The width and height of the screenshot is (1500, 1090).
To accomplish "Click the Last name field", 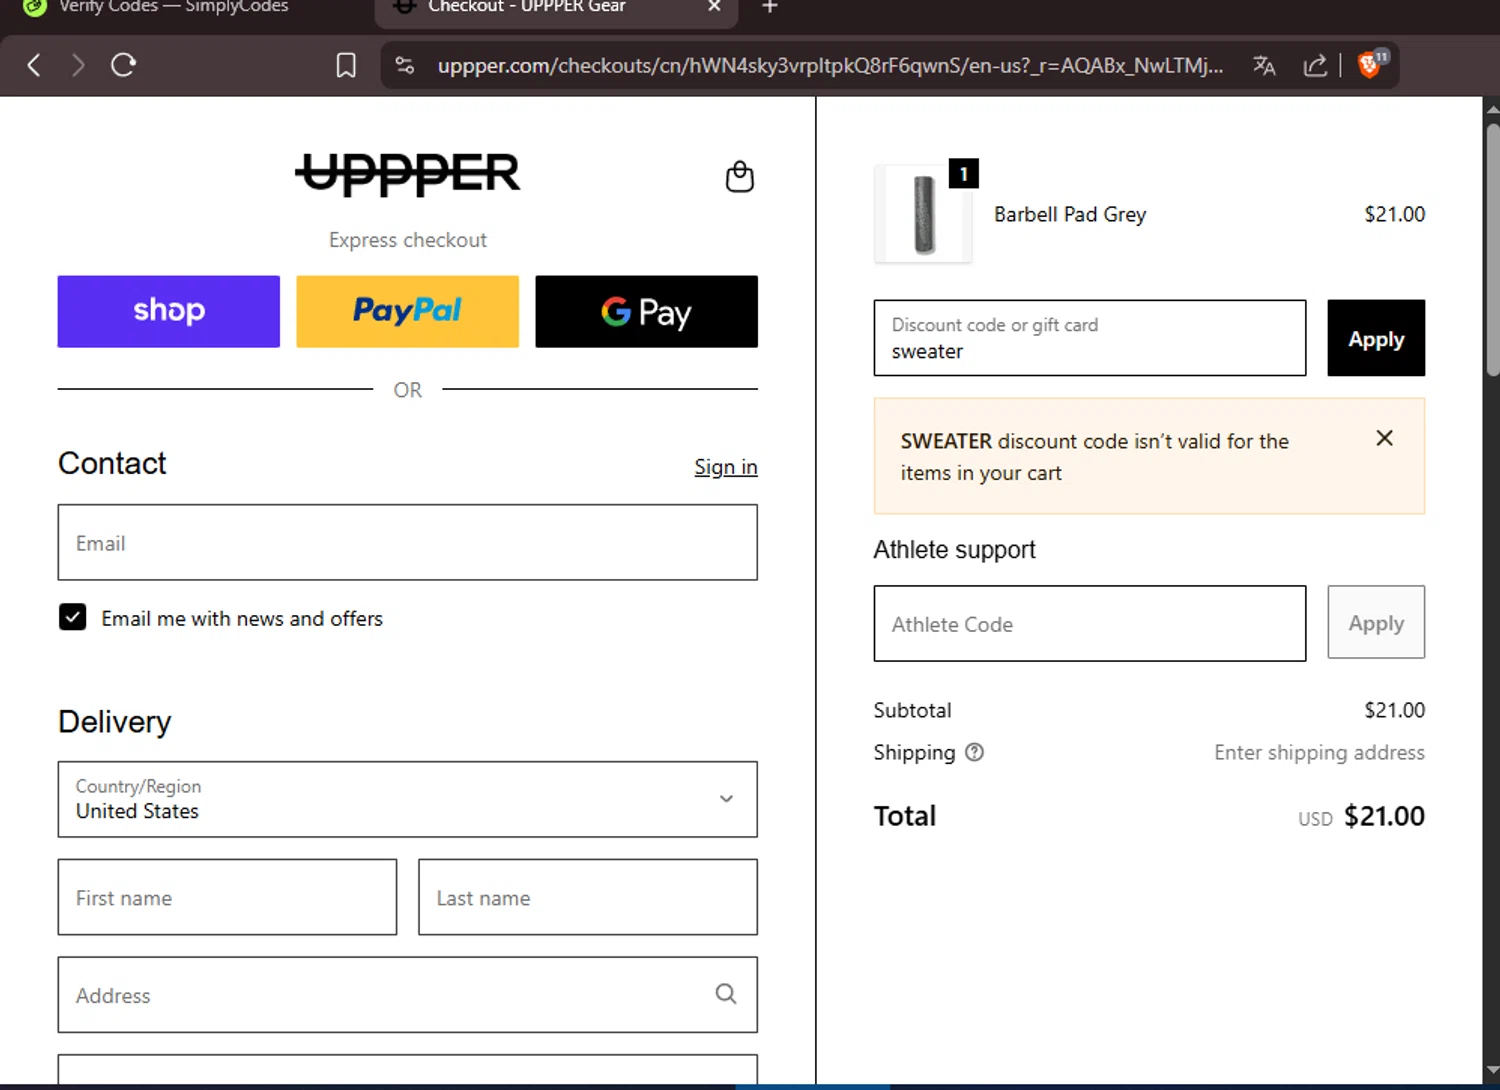I will [588, 898].
